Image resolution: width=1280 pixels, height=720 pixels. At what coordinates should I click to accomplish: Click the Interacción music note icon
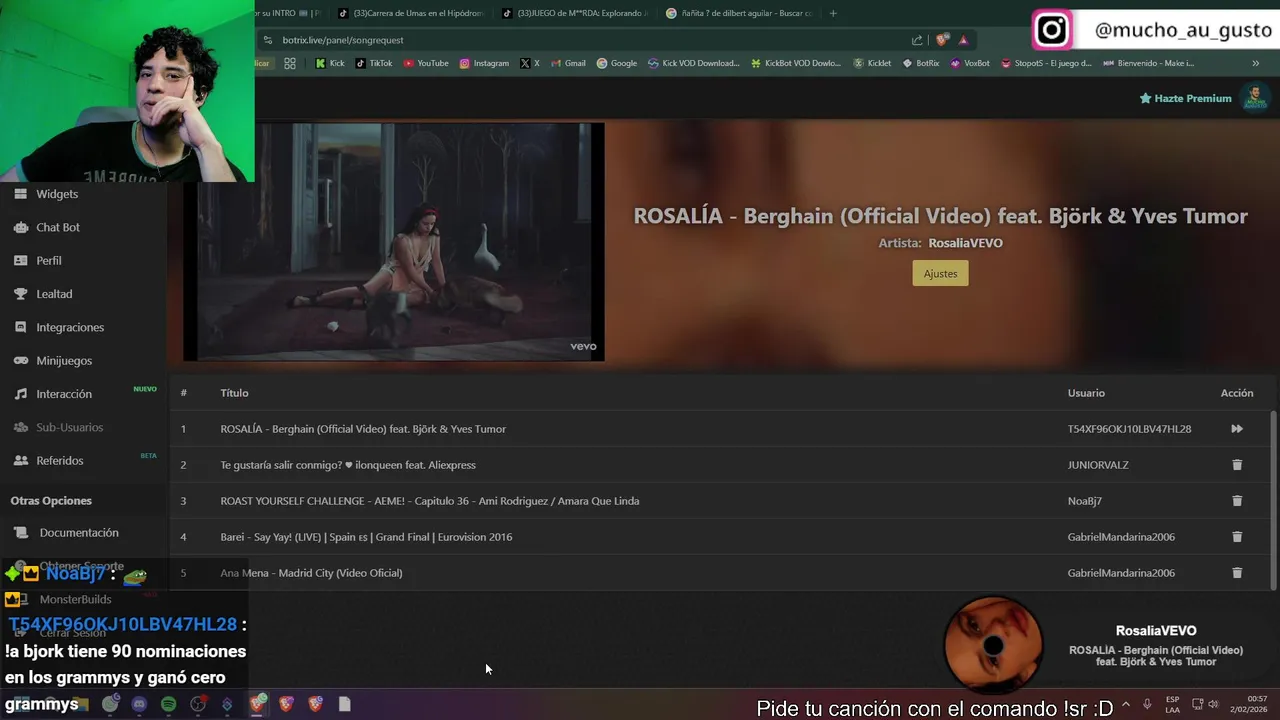tap(20, 394)
